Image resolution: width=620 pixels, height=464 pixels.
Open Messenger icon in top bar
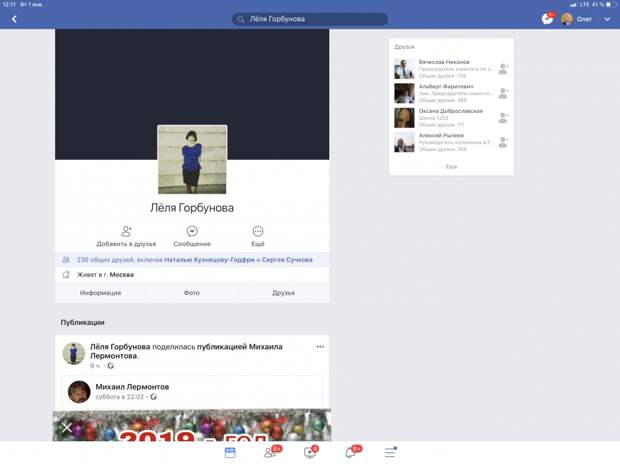point(548,19)
